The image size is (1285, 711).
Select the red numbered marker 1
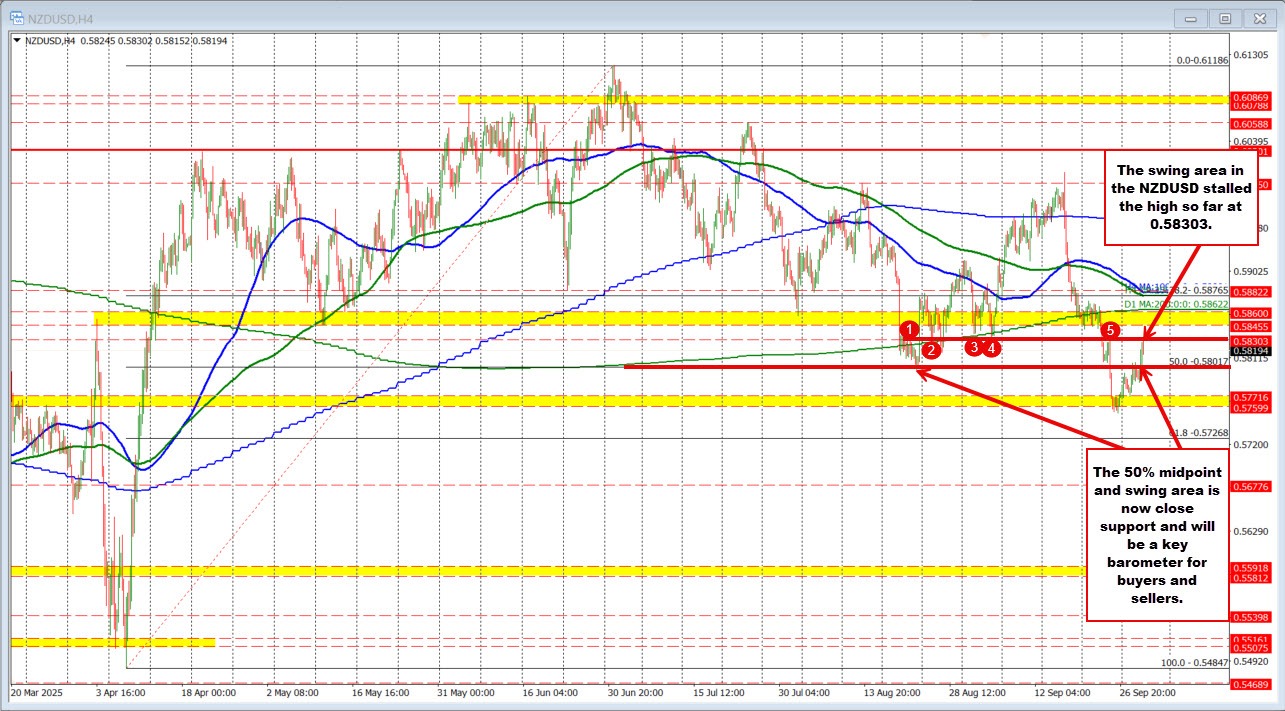[908, 328]
